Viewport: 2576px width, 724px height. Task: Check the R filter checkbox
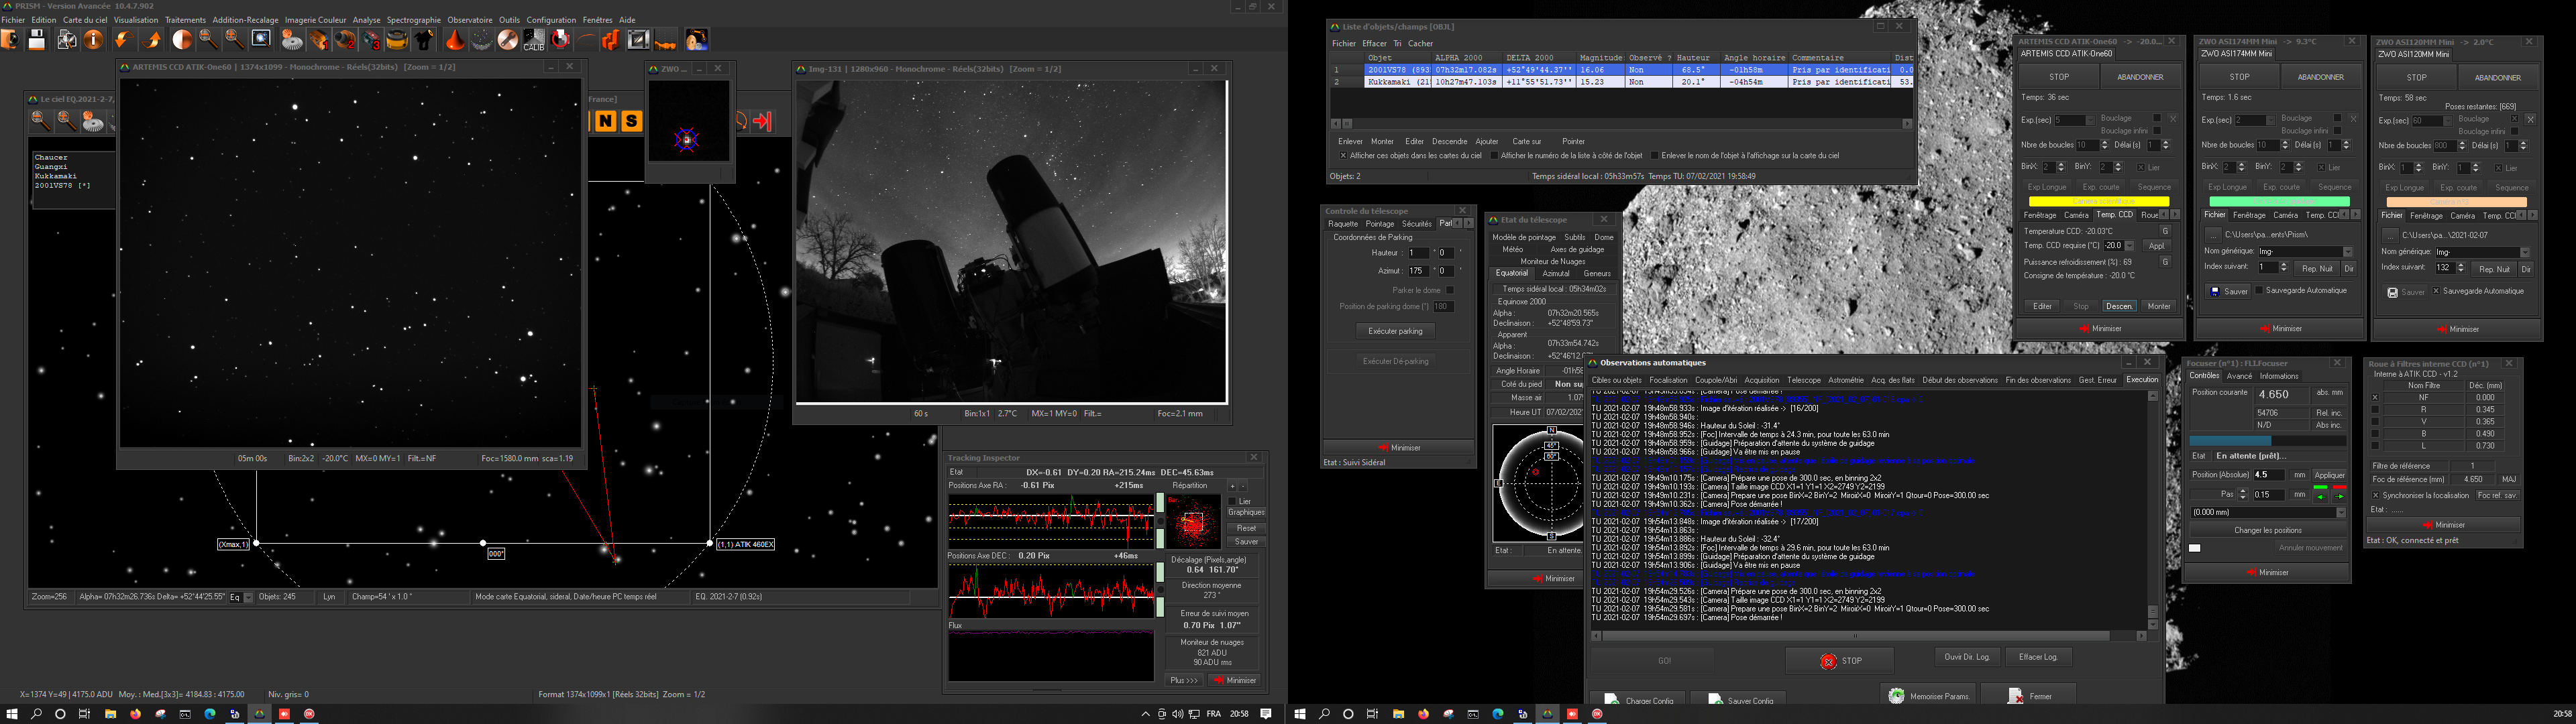point(2375,410)
